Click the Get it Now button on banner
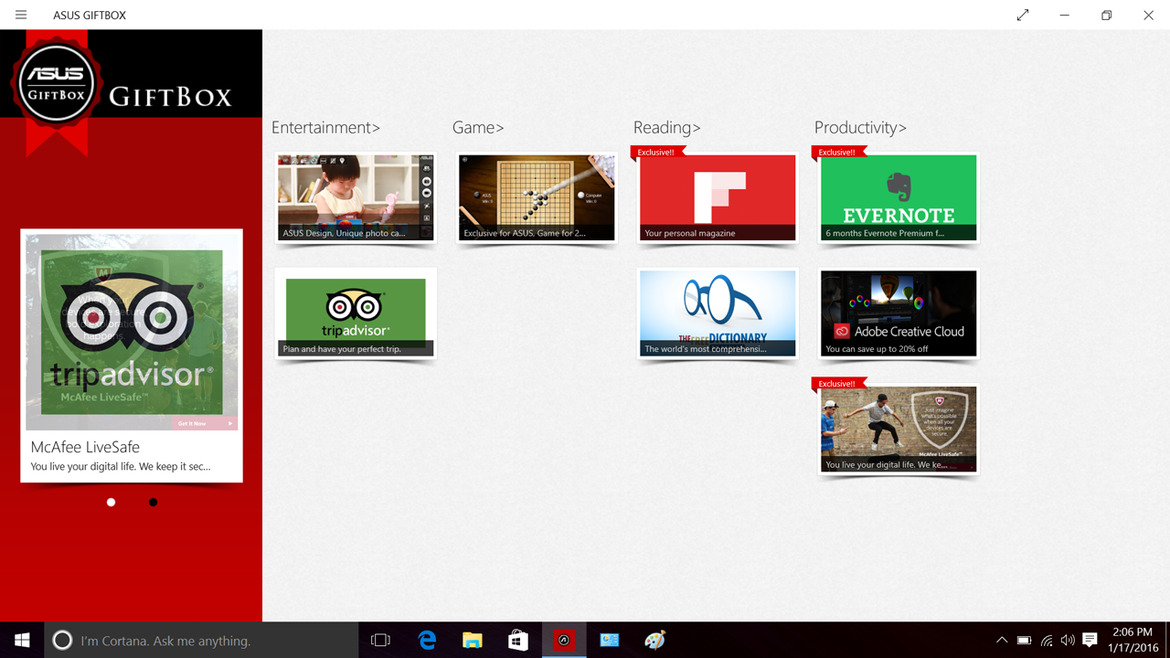Screen dimensions: 1170x658 tap(205, 423)
